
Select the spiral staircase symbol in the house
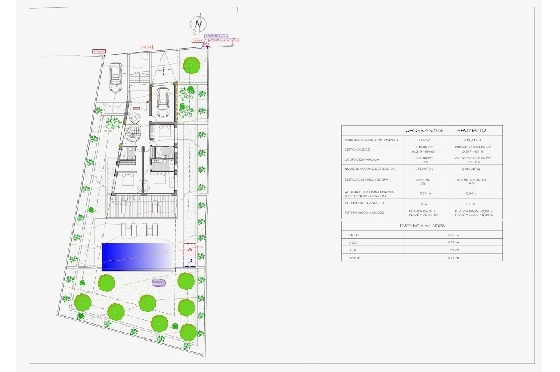(x=134, y=135)
